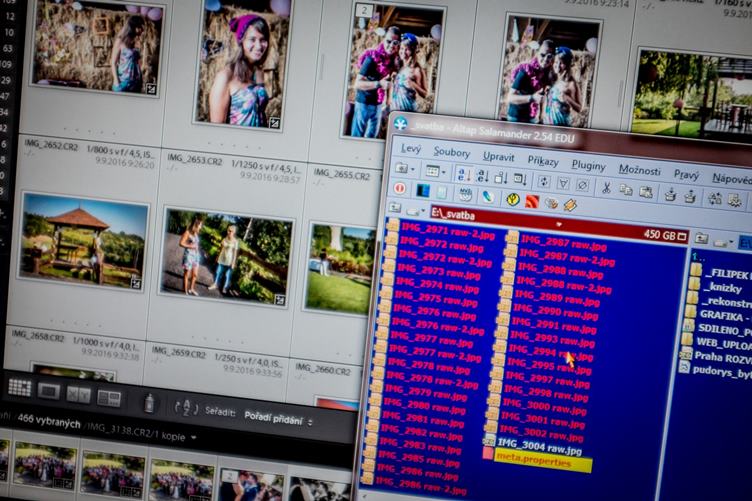This screenshot has height=501, width=752.
Task: Expand the filmstrip source 'kopie' dropdown arrow
Action: (x=193, y=438)
